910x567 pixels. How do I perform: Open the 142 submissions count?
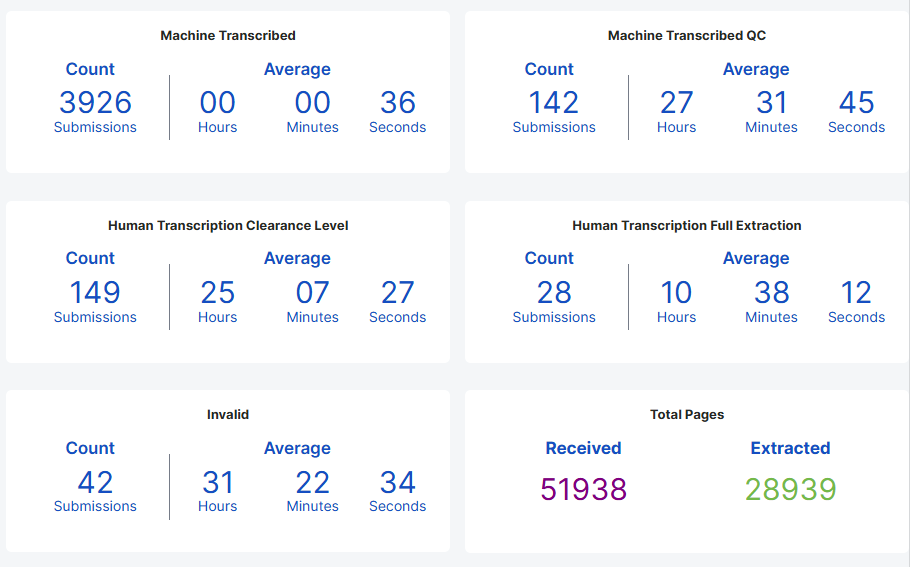point(554,103)
